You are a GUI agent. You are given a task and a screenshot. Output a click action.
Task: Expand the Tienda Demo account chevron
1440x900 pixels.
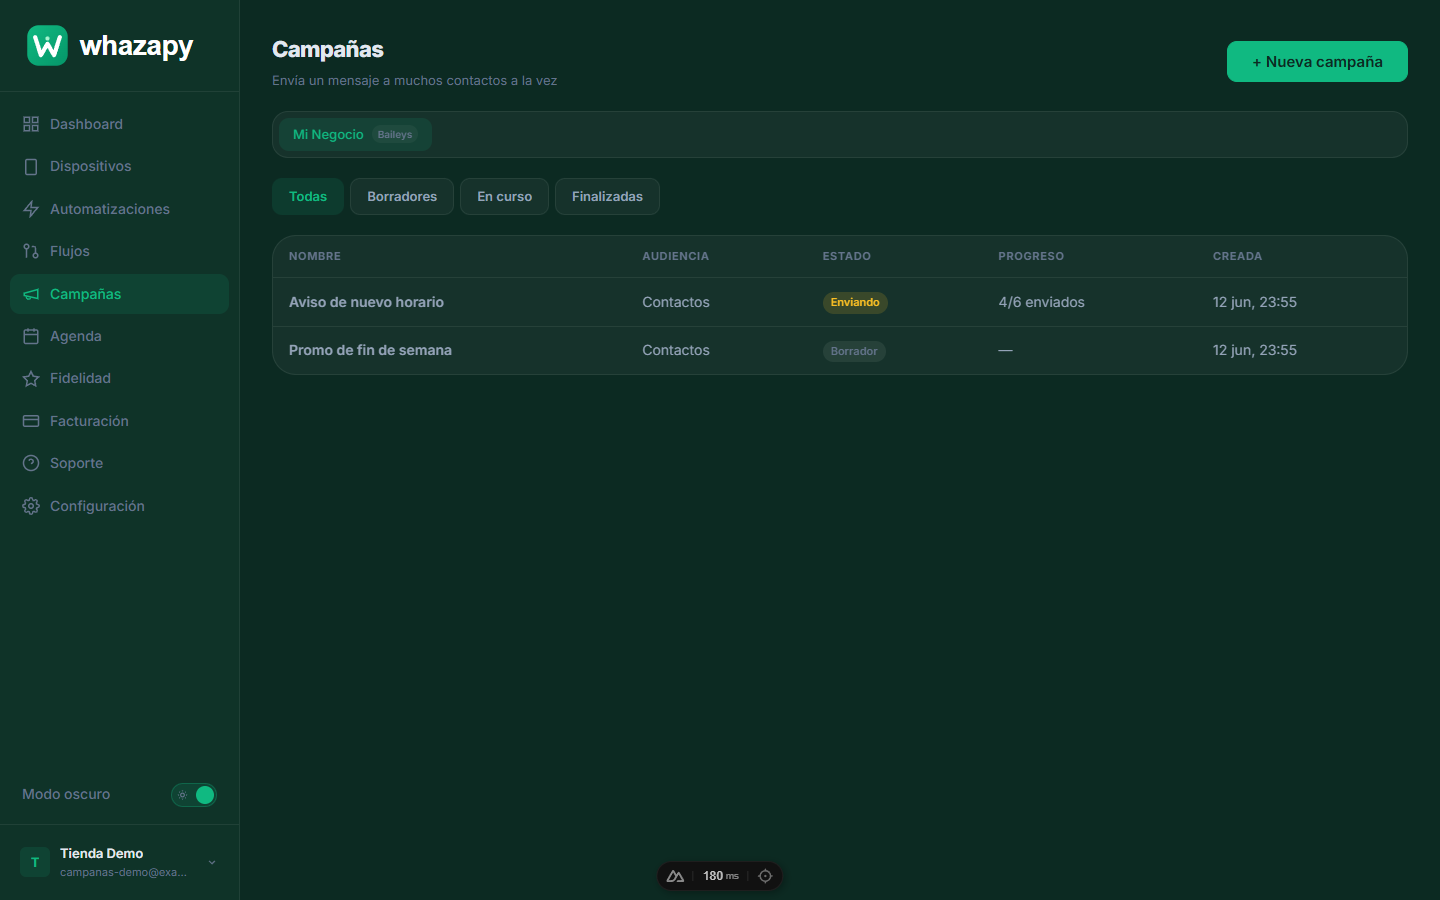point(212,862)
